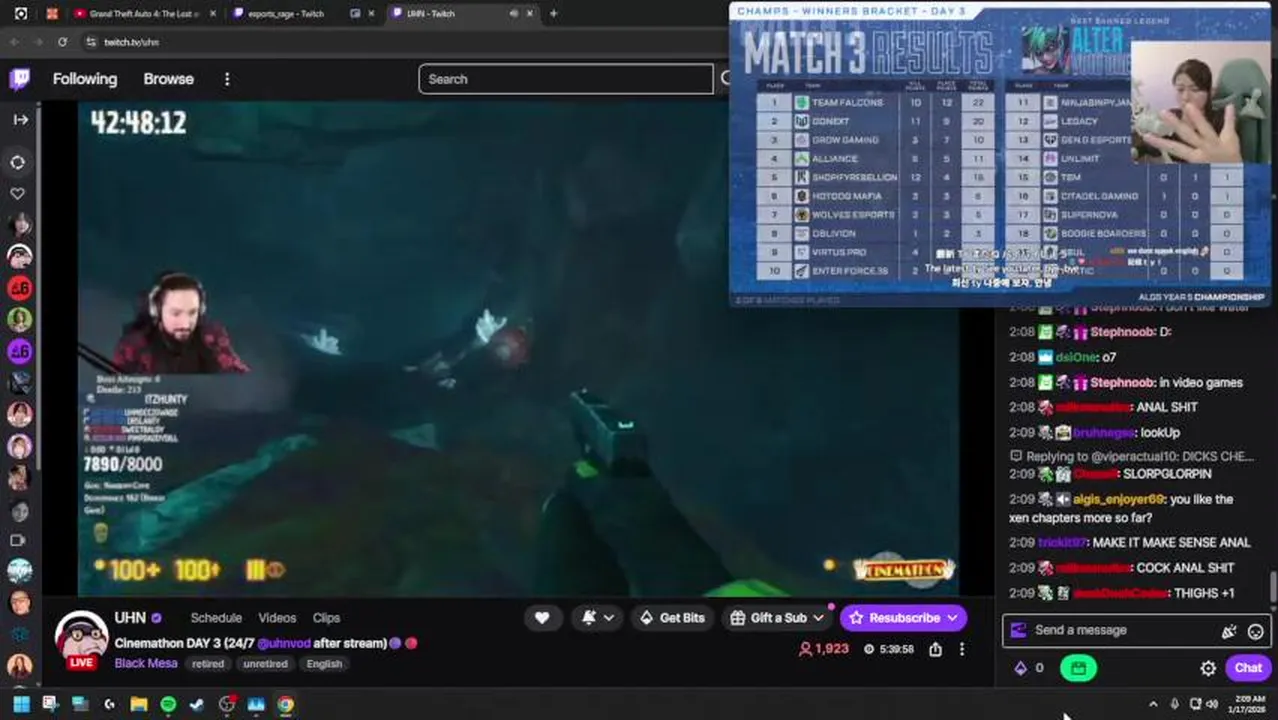
Task: Click the Get Bits button
Action: tap(671, 618)
